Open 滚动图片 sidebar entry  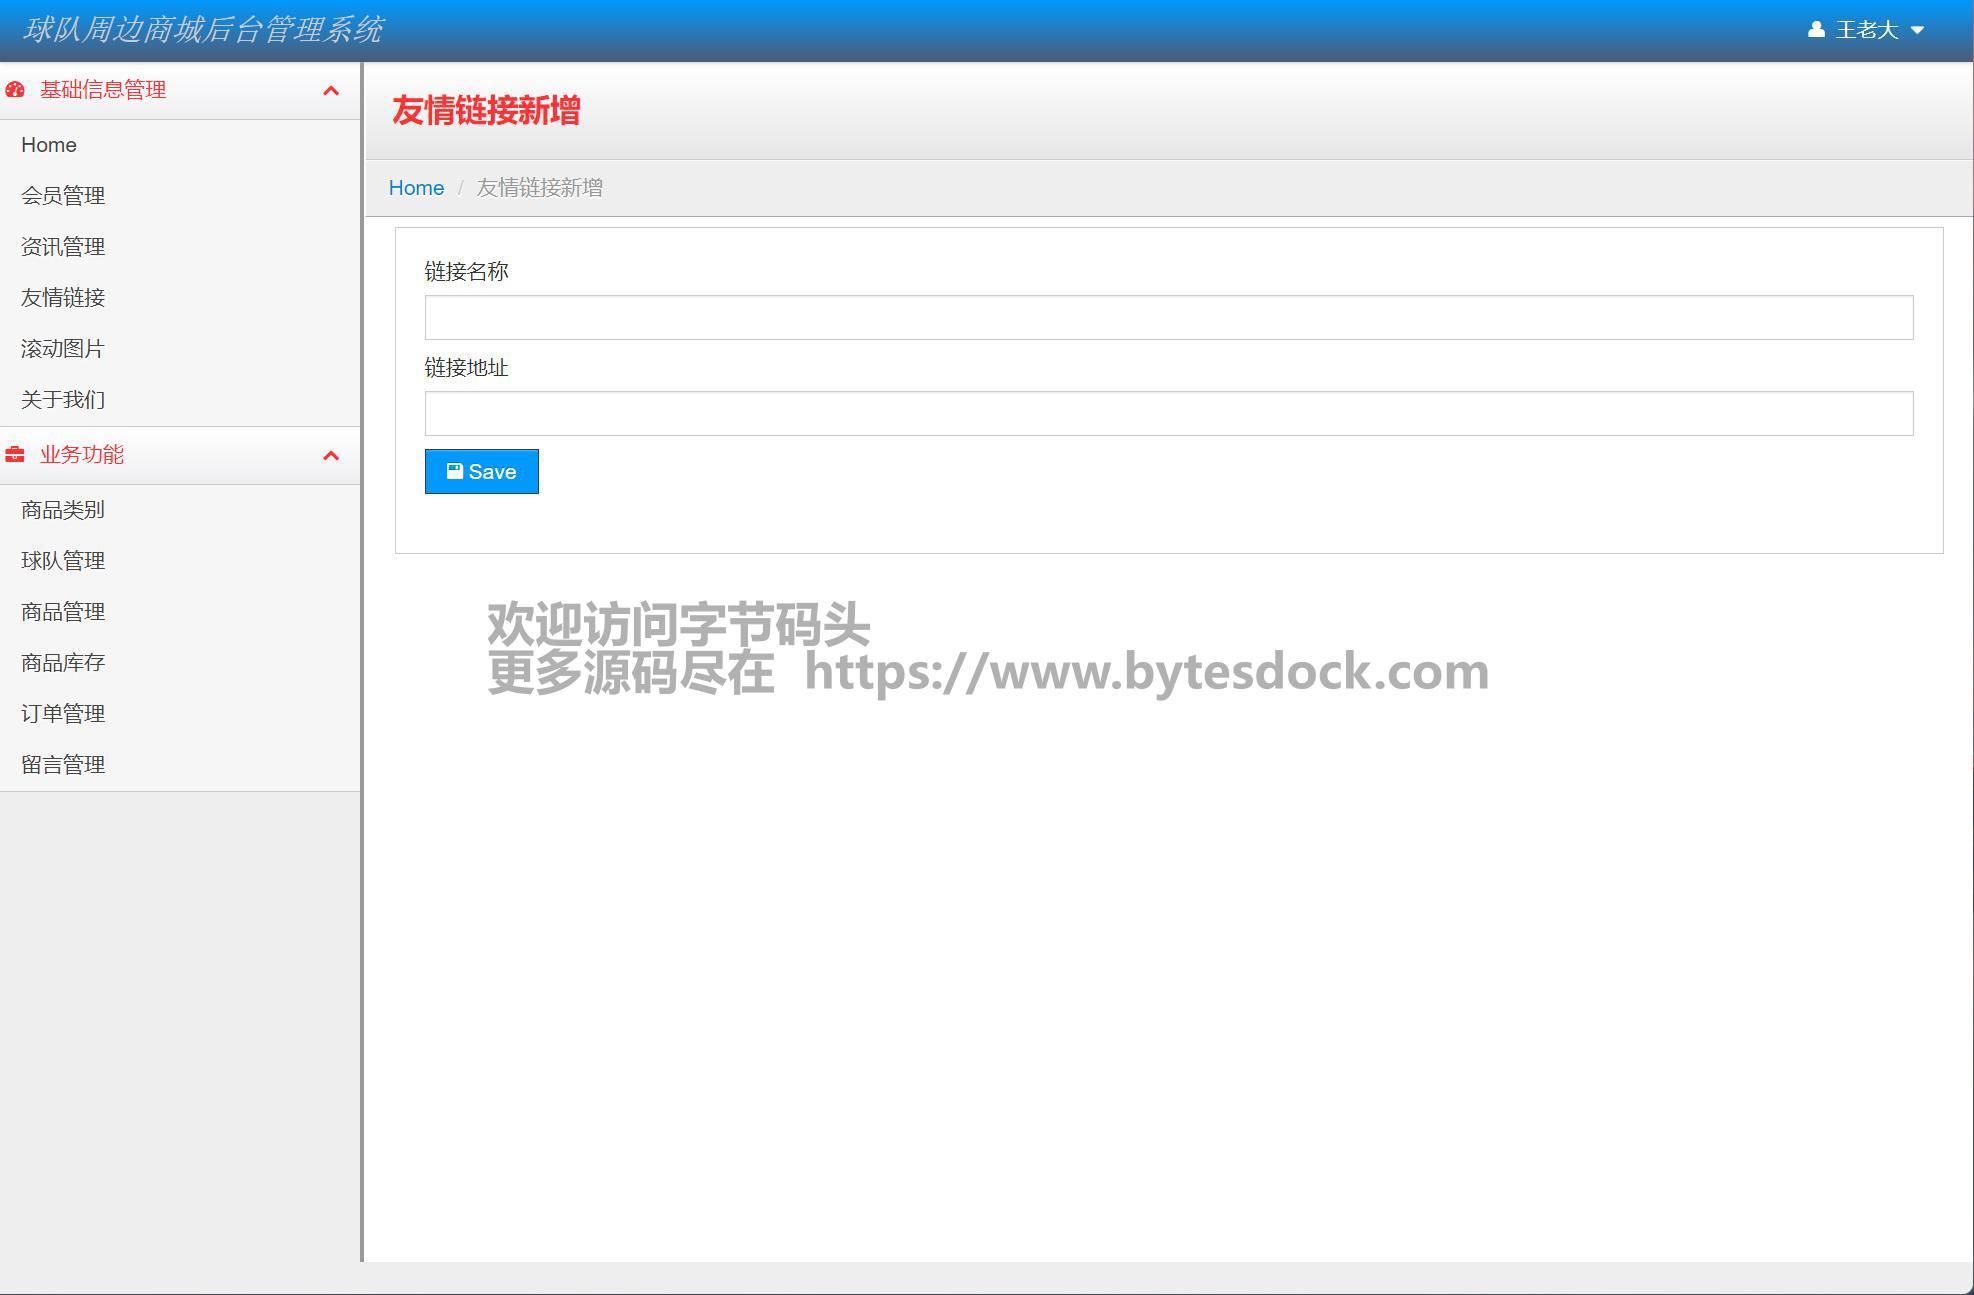pyautogui.click(x=63, y=349)
